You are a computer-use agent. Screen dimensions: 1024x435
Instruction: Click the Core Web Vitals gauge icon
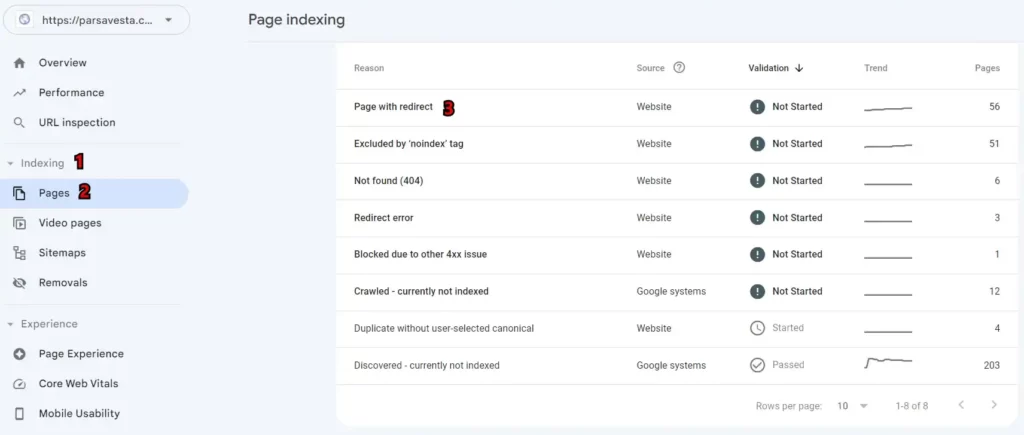pos(20,384)
